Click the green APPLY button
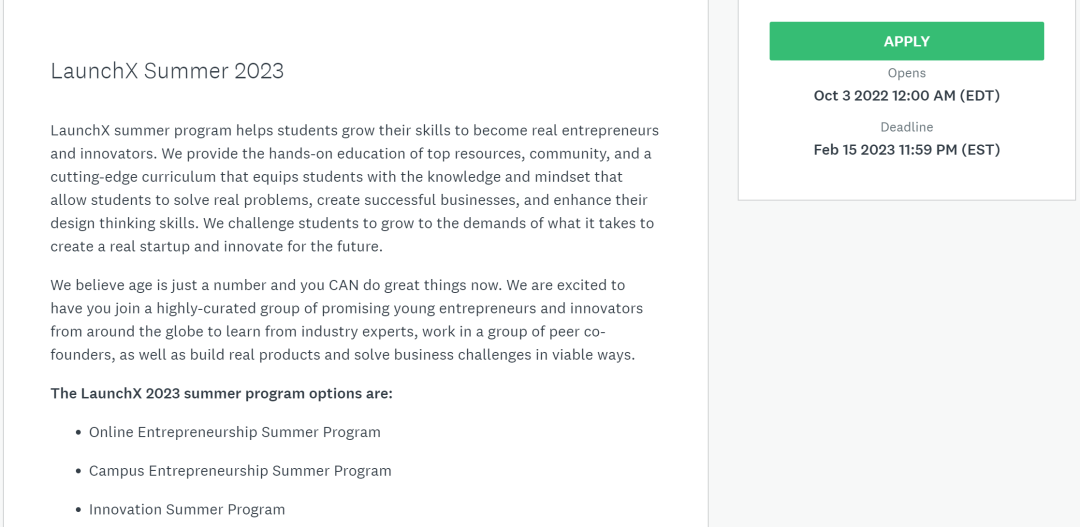This screenshot has width=1080, height=527. (x=906, y=41)
